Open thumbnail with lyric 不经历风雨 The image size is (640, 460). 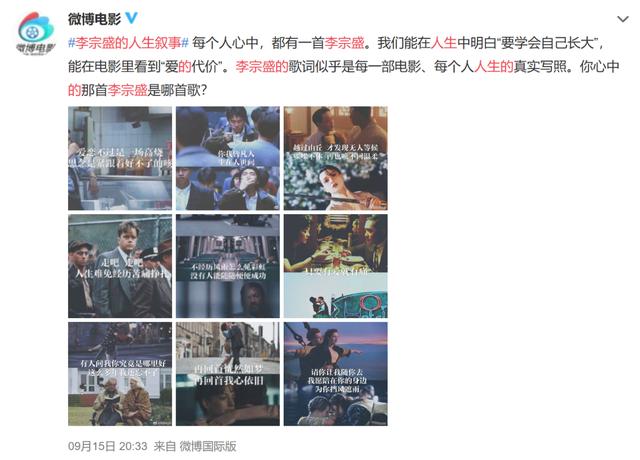pyautogui.click(x=228, y=266)
